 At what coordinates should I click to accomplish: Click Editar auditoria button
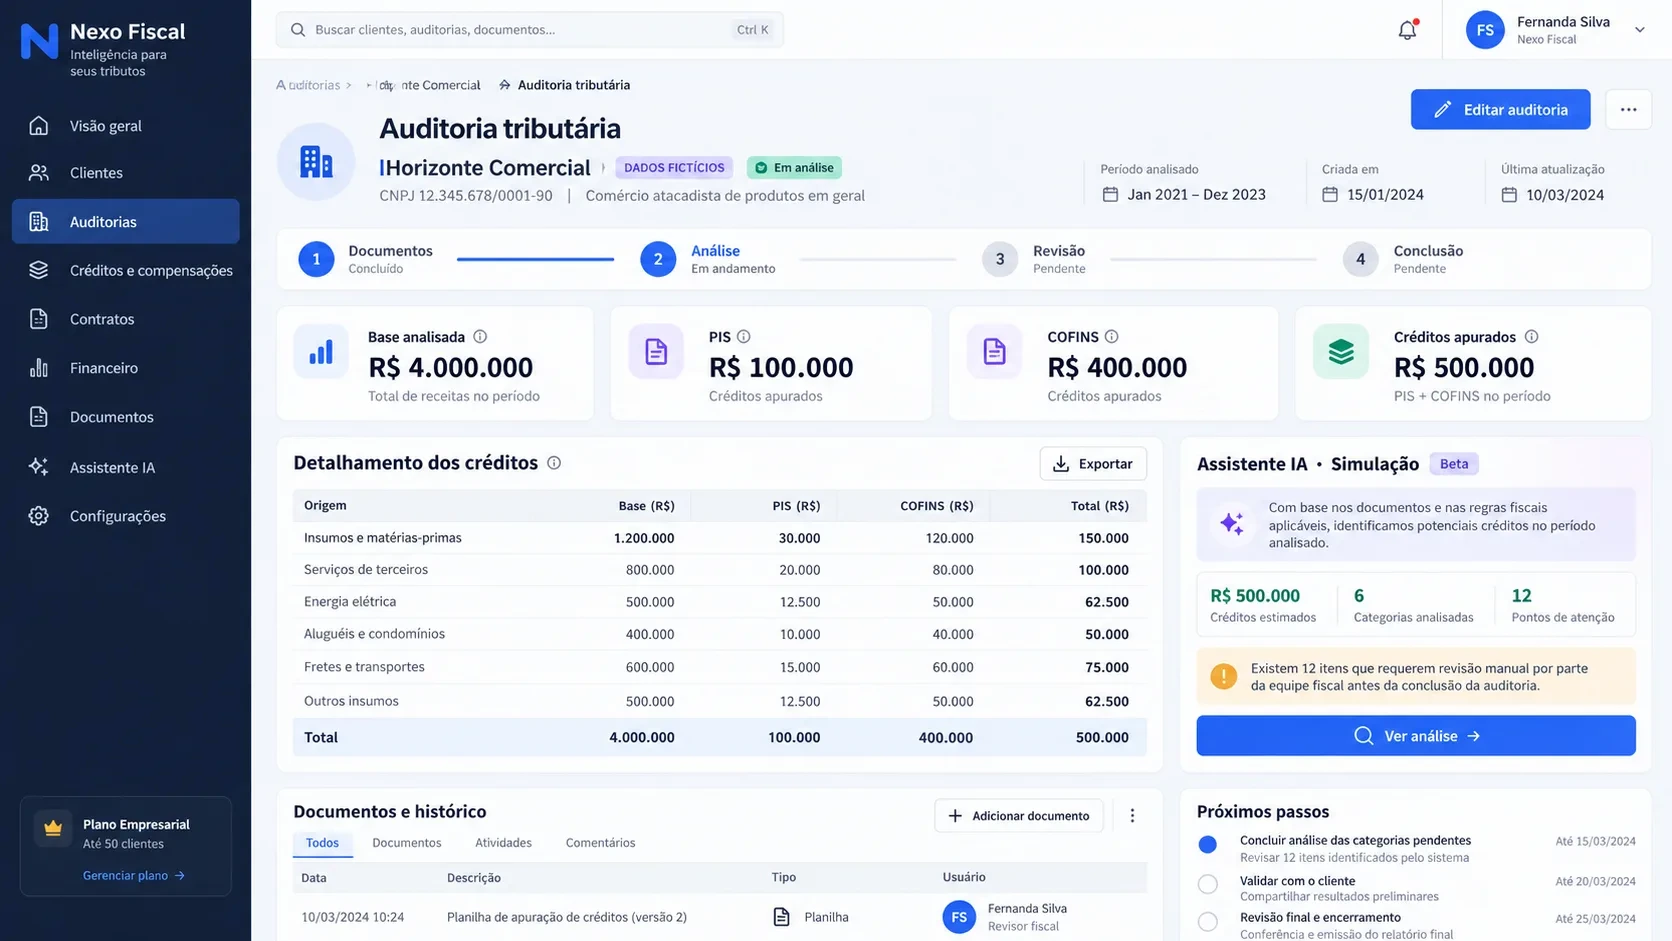[1500, 110]
